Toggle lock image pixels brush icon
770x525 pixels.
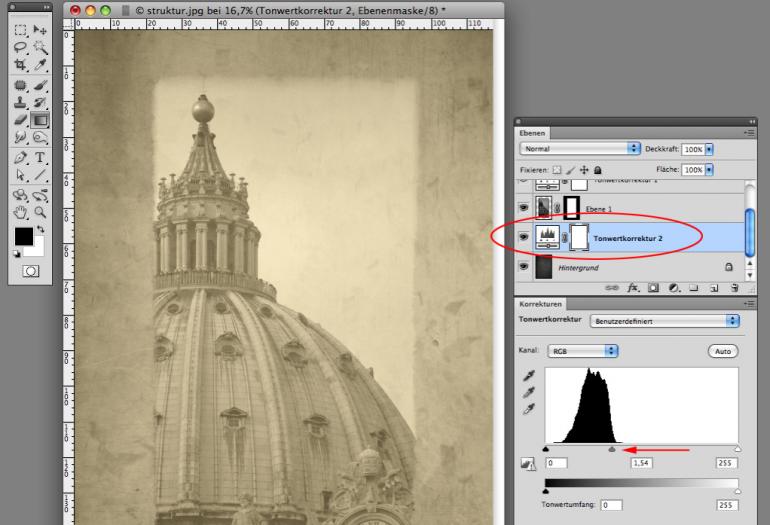pos(570,170)
